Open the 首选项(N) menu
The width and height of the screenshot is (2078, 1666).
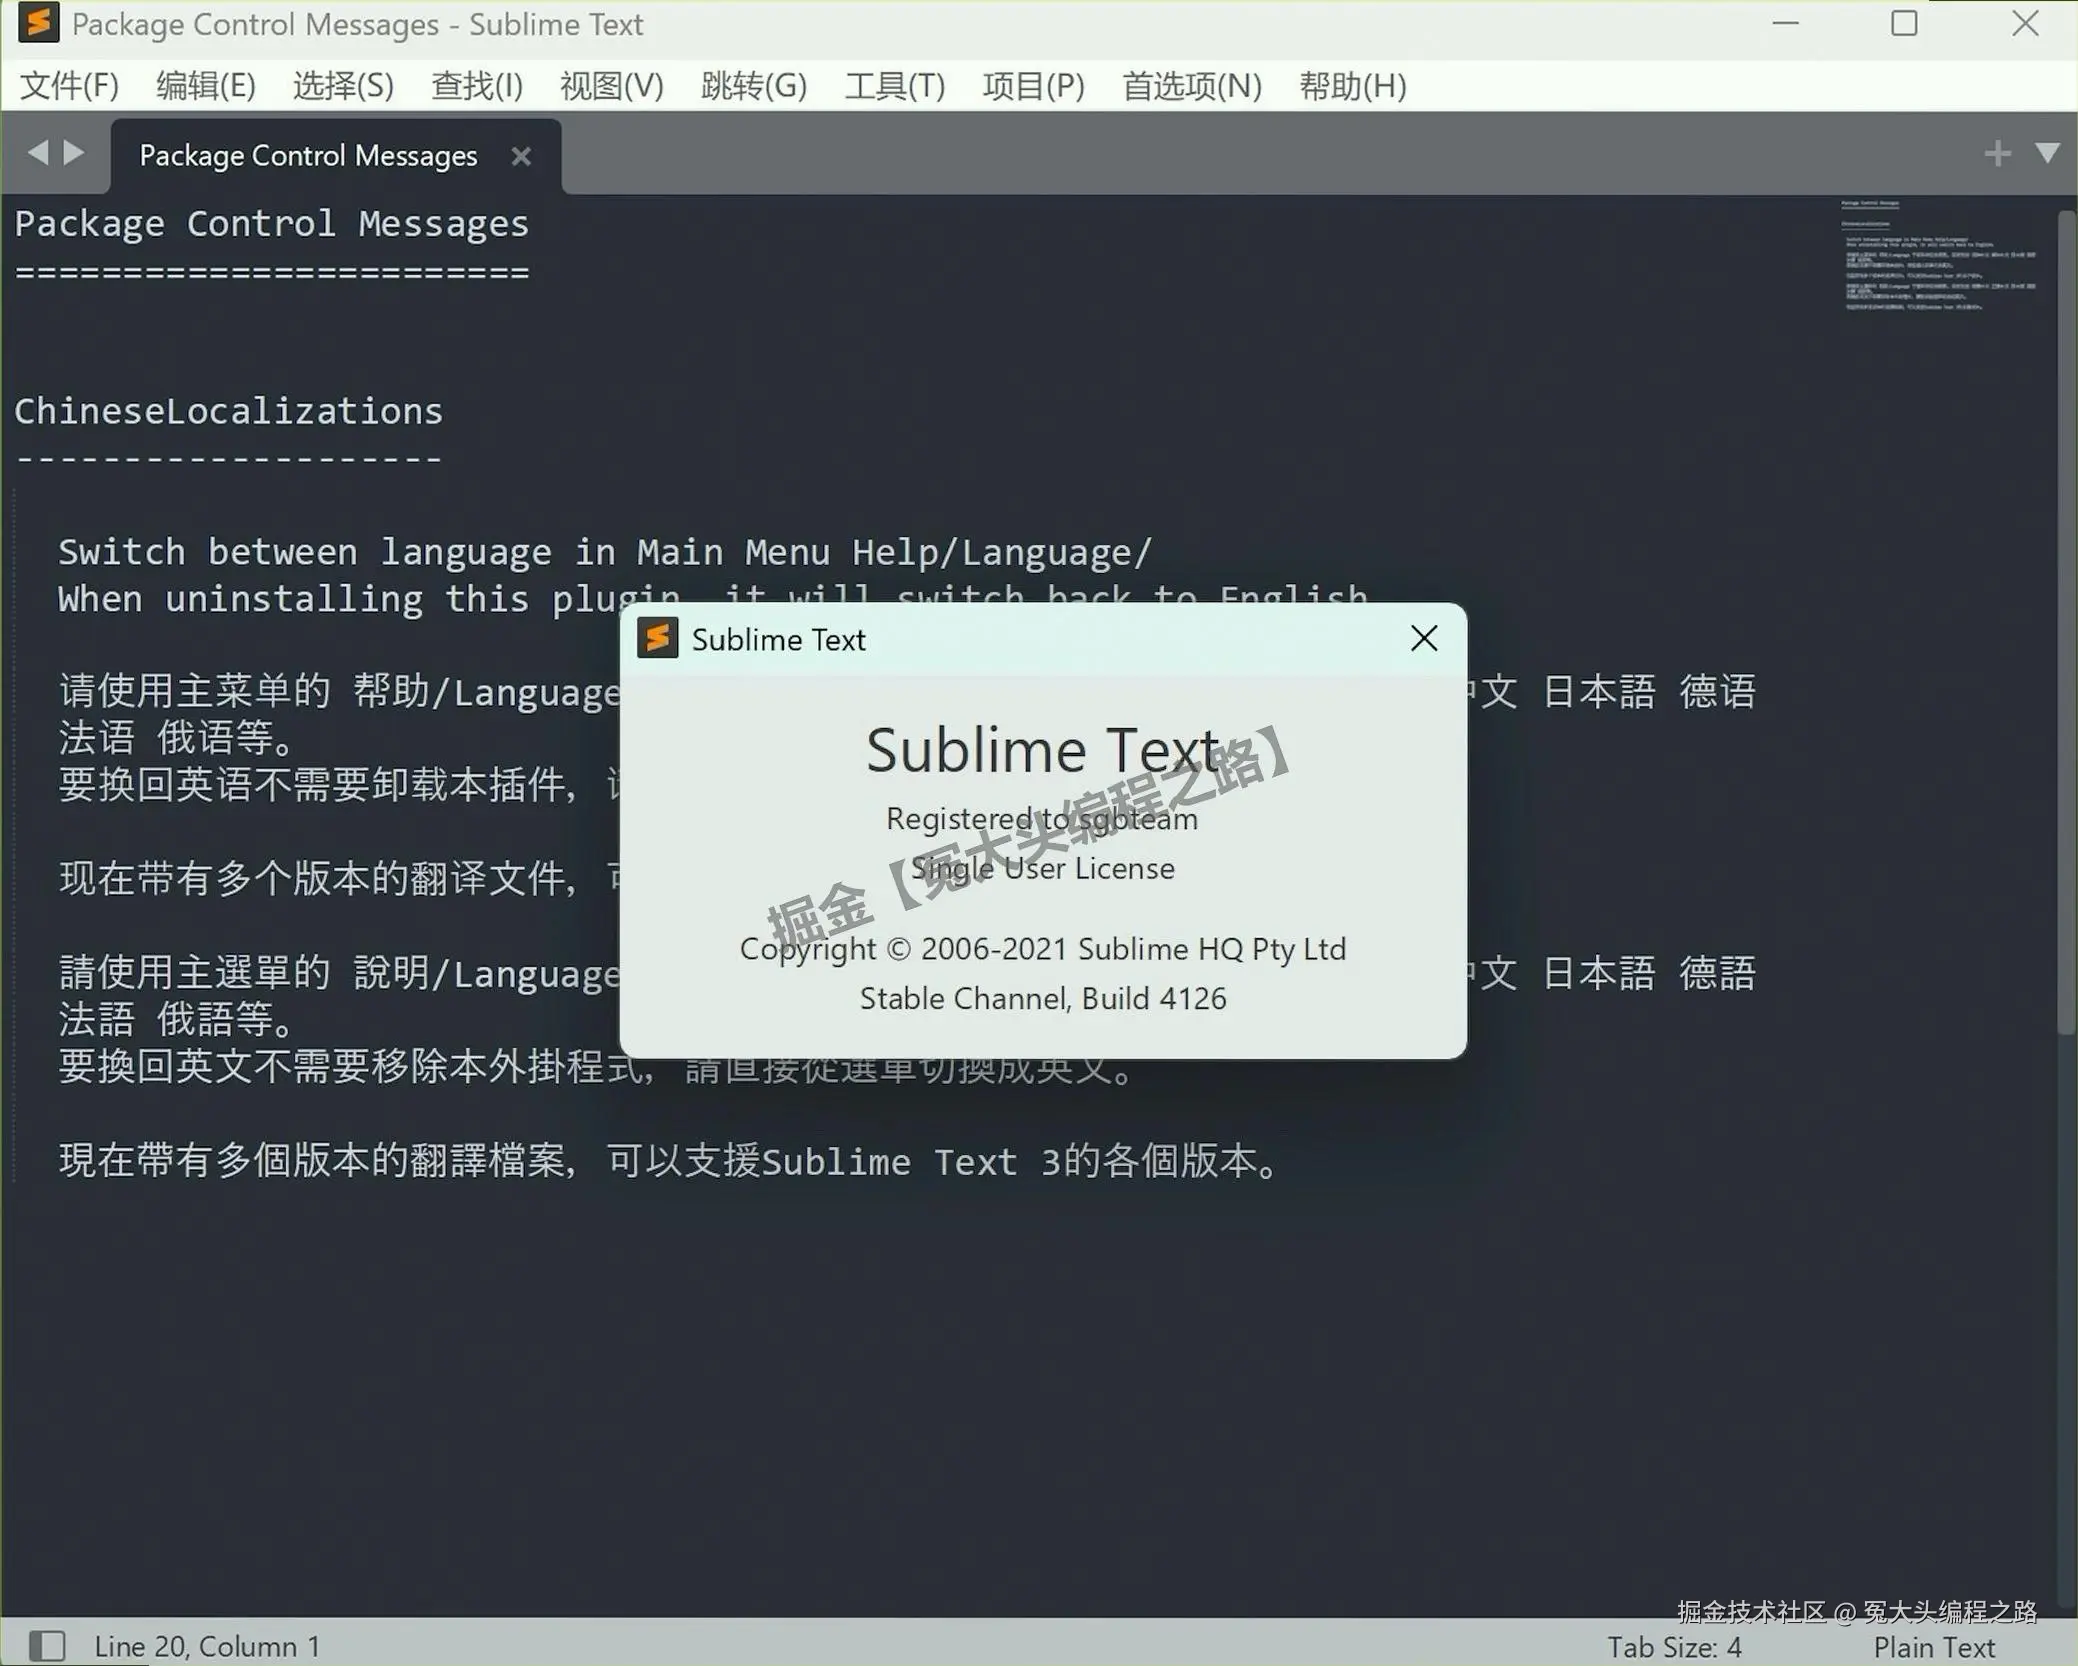tap(1192, 86)
